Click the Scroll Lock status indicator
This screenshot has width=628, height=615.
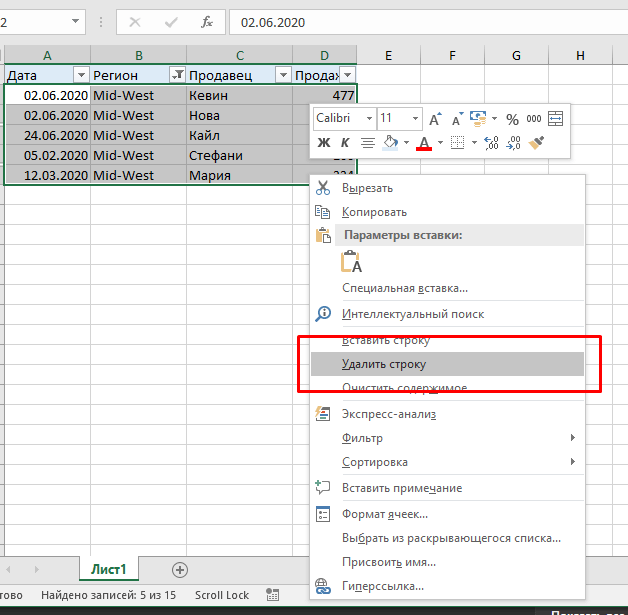[222, 595]
